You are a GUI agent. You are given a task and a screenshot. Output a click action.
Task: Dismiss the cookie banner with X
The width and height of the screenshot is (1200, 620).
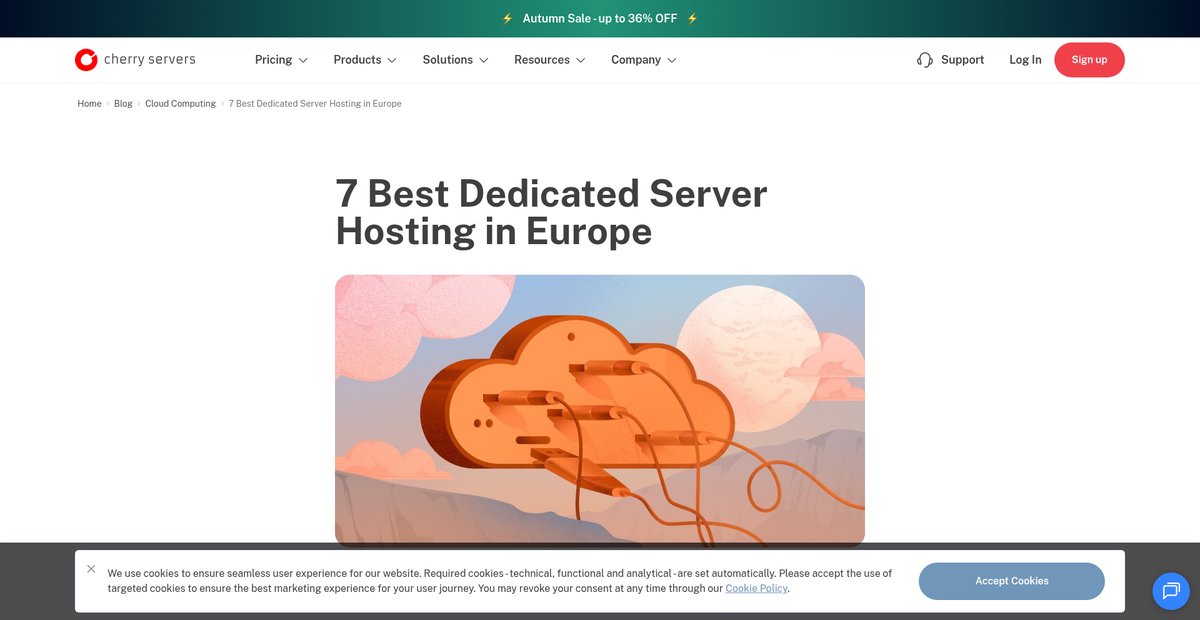91,569
